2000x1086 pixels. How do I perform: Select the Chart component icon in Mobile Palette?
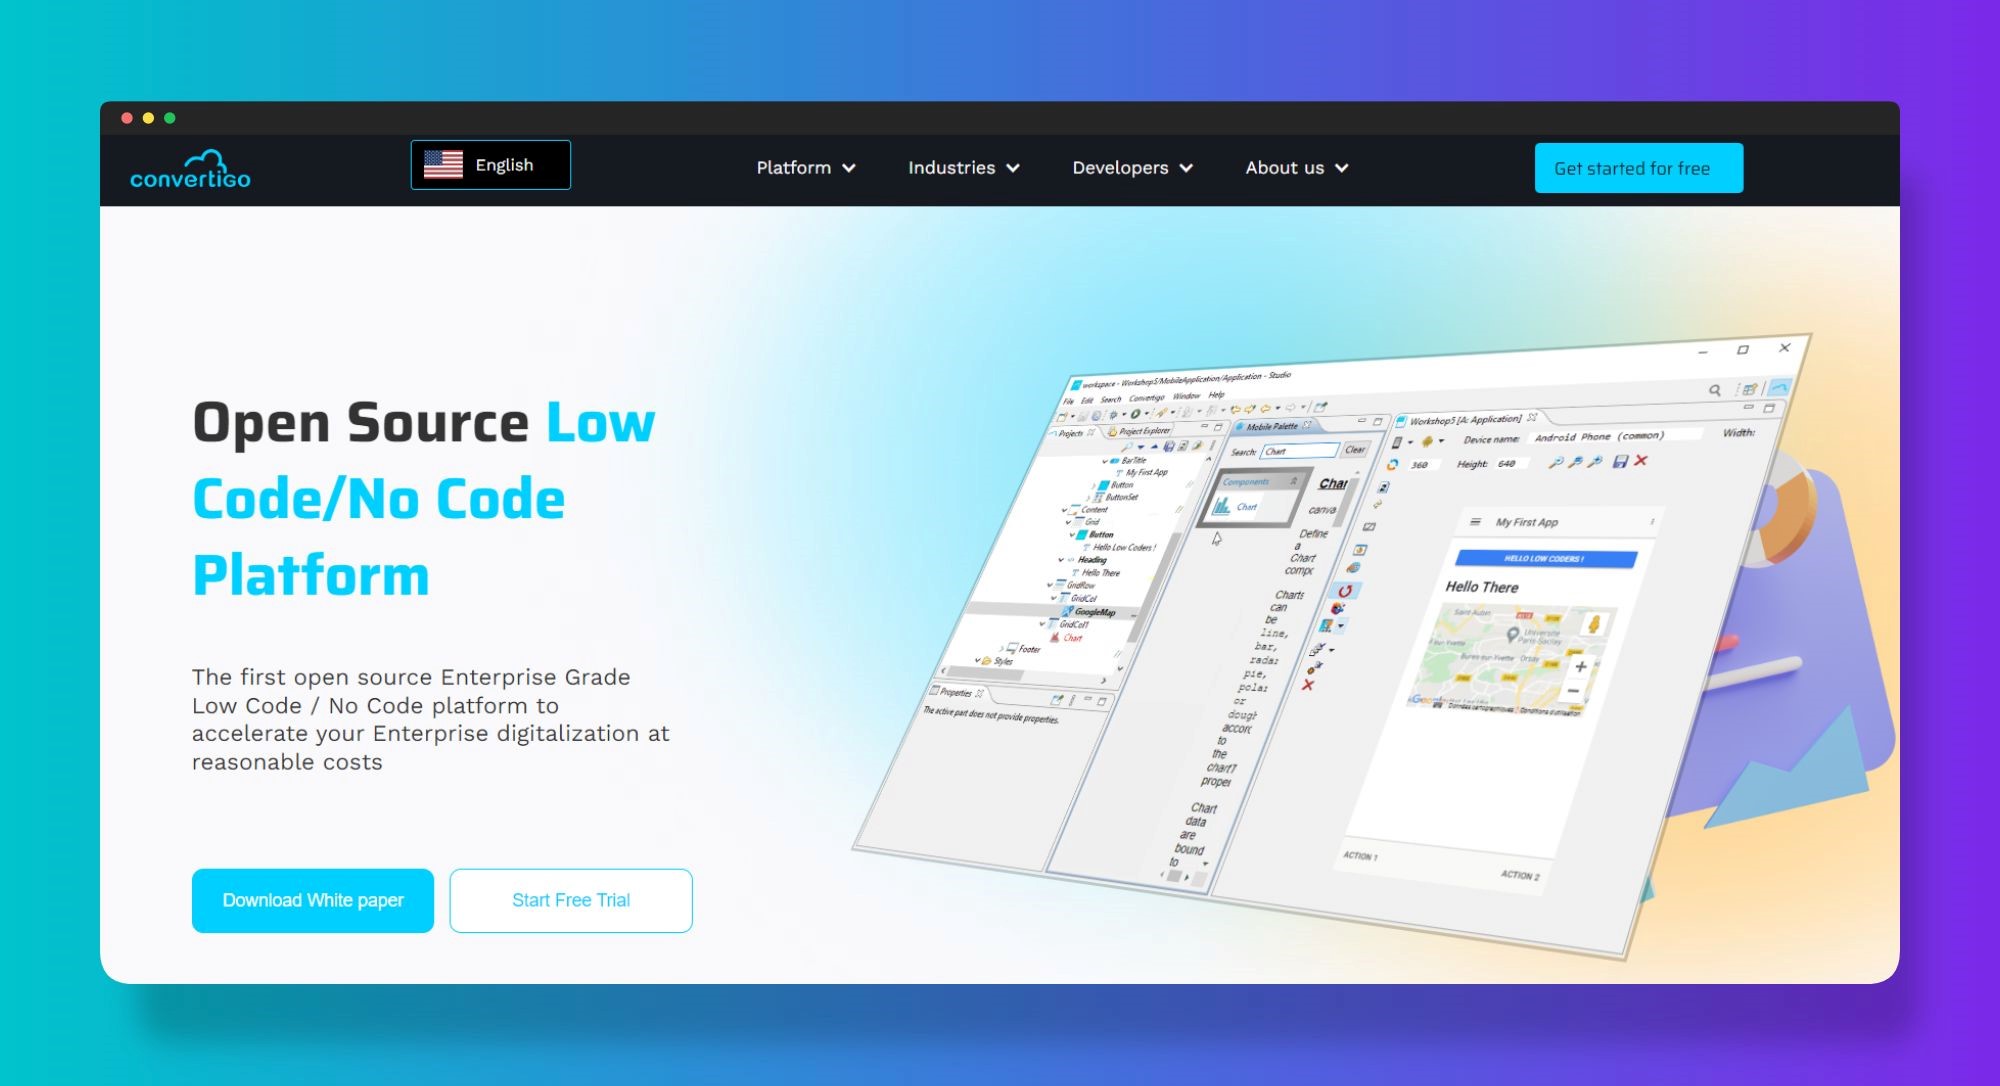point(1223,507)
